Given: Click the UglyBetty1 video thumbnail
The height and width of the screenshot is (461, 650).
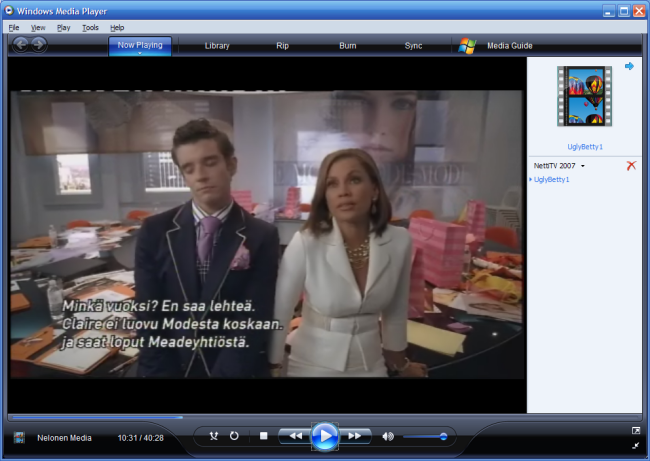Looking at the screenshot, I should (x=585, y=96).
